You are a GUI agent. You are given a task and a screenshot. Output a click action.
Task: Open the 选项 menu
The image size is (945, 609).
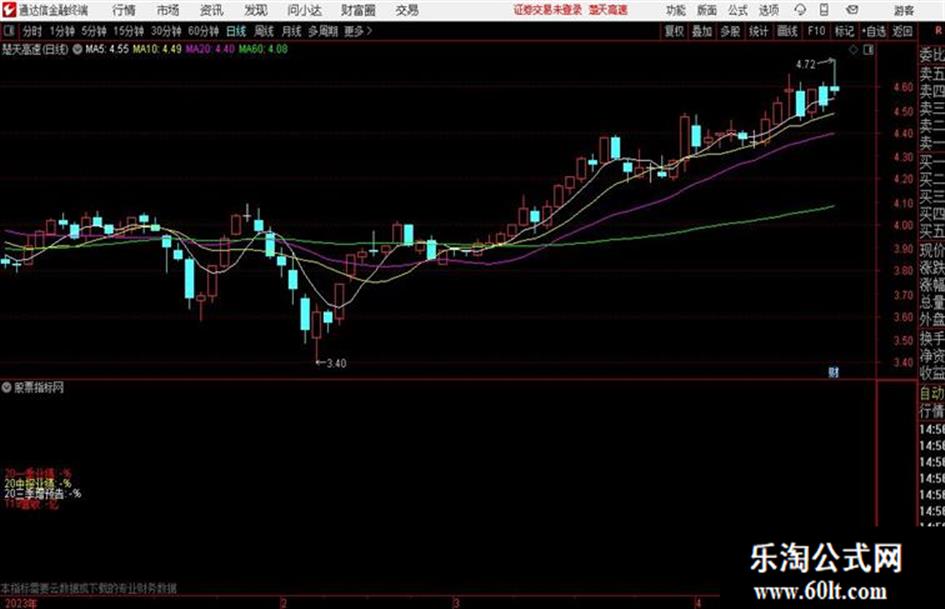[x=769, y=10]
